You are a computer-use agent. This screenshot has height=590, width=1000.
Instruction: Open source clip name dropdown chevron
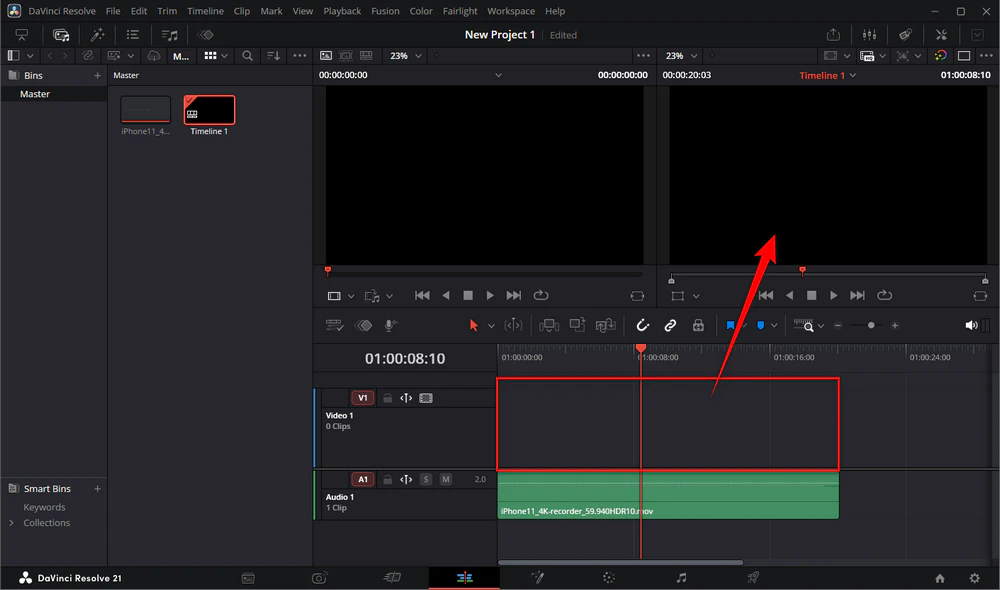[498, 75]
